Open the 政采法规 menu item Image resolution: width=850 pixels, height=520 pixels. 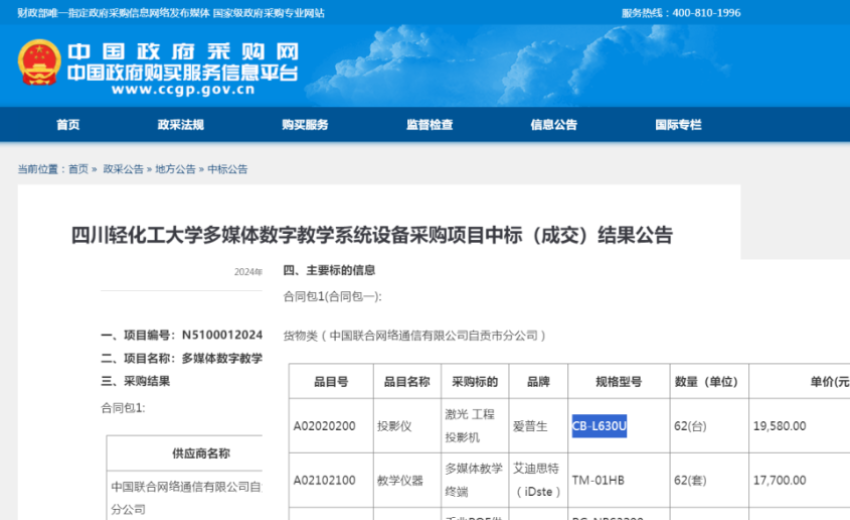pyautogui.click(x=181, y=125)
